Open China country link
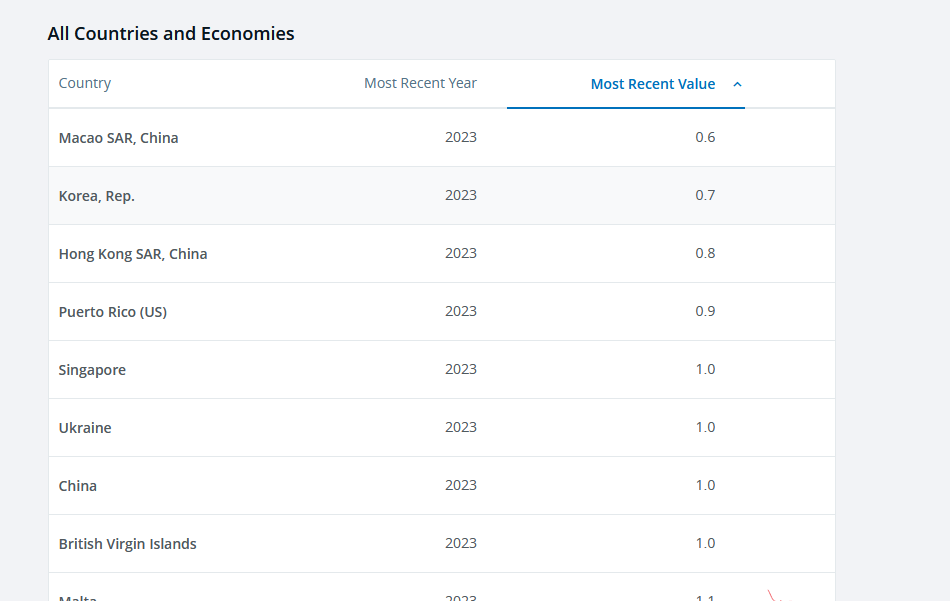The image size is (950, 601). pyautogui.click(x=78, y=486)
